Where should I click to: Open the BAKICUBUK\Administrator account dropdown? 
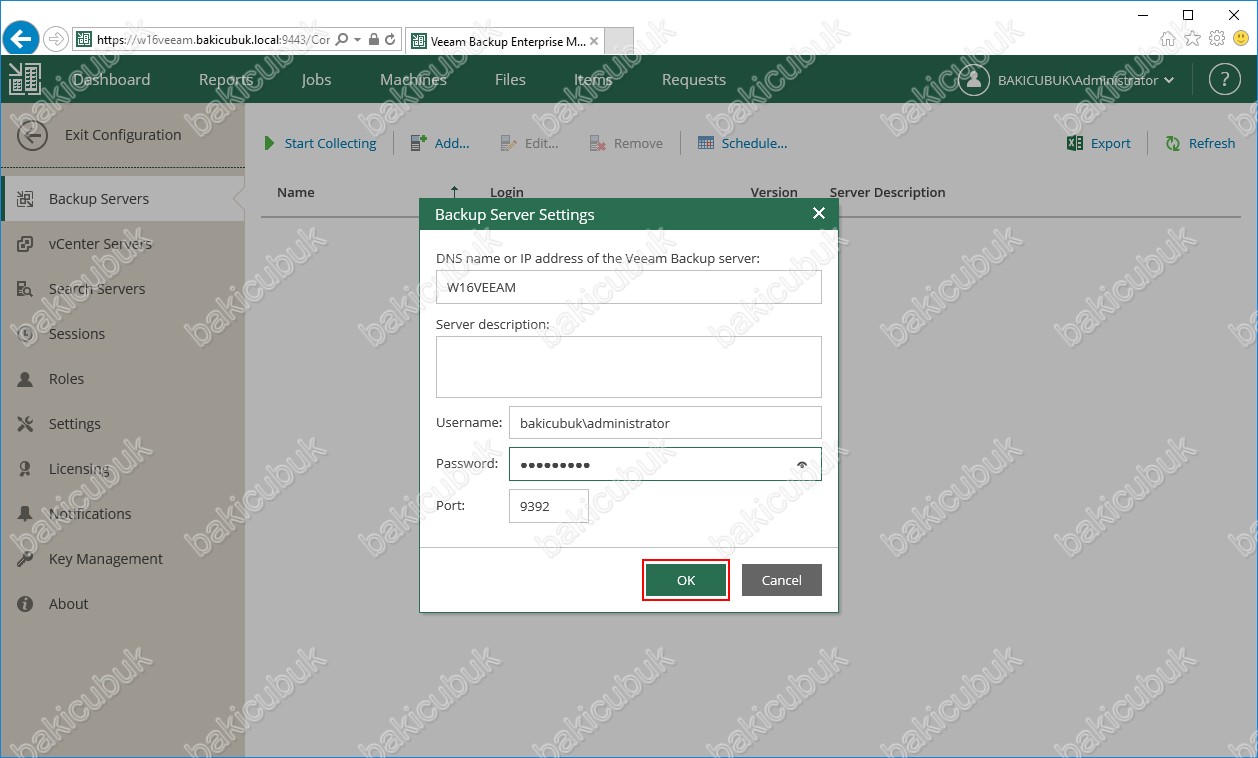tap(1086, 80)
